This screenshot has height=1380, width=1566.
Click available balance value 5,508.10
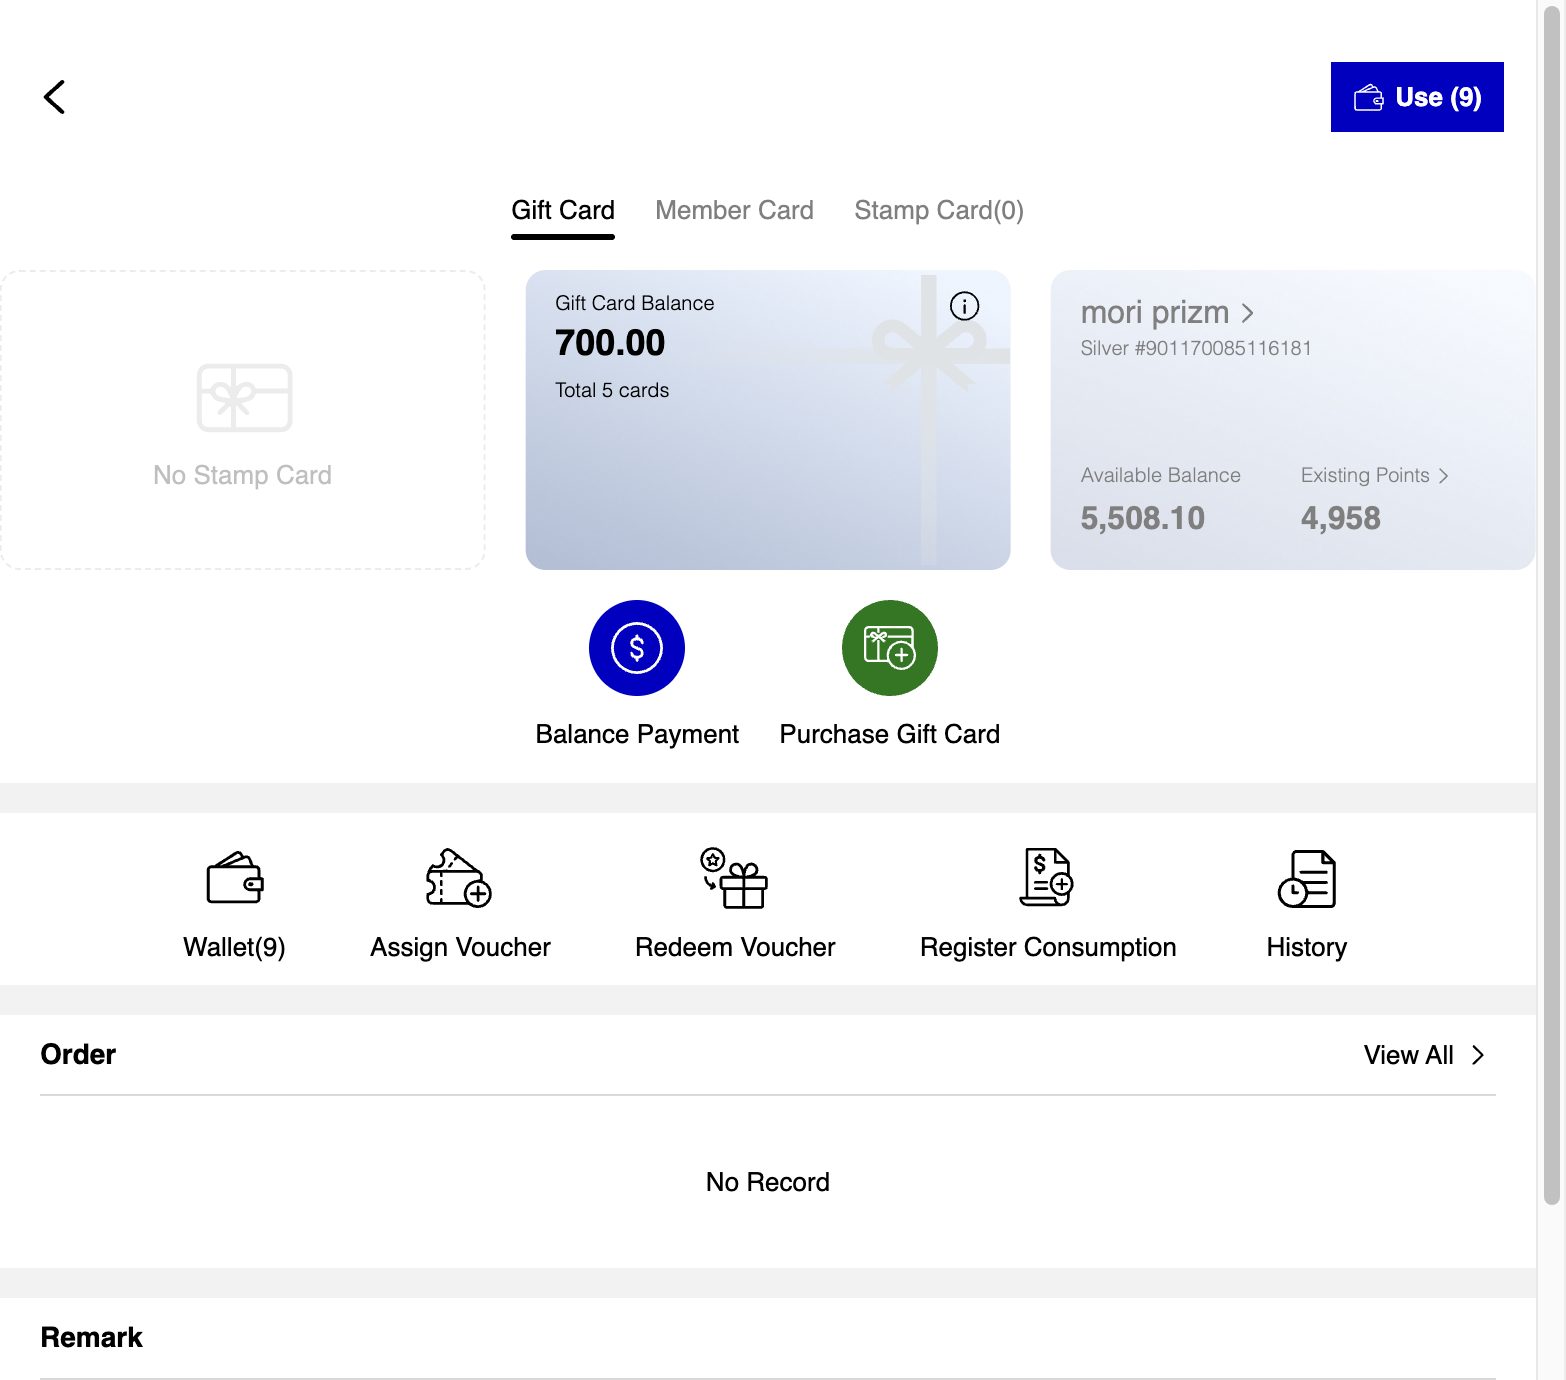tap(1143, 518)
